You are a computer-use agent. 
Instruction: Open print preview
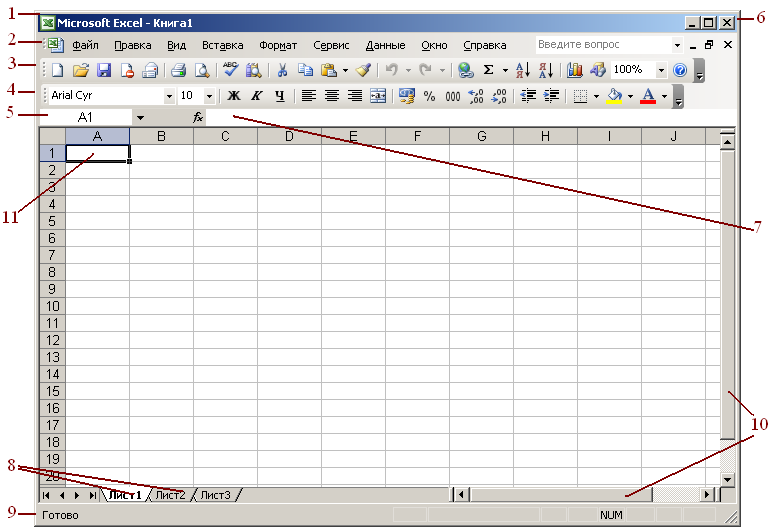pyautogui.click(x=202, y=70)
